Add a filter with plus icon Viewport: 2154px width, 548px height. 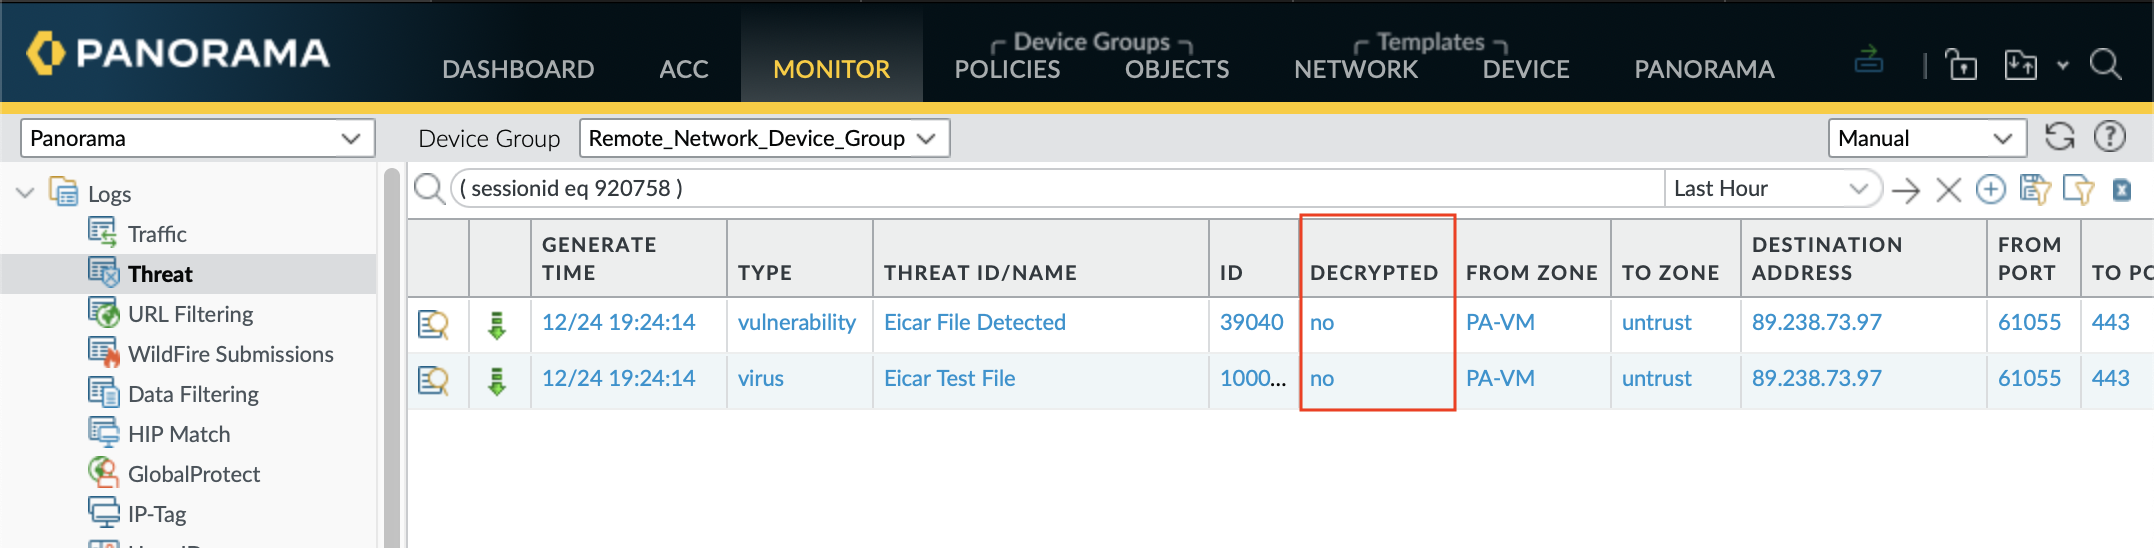[1990, 189]
